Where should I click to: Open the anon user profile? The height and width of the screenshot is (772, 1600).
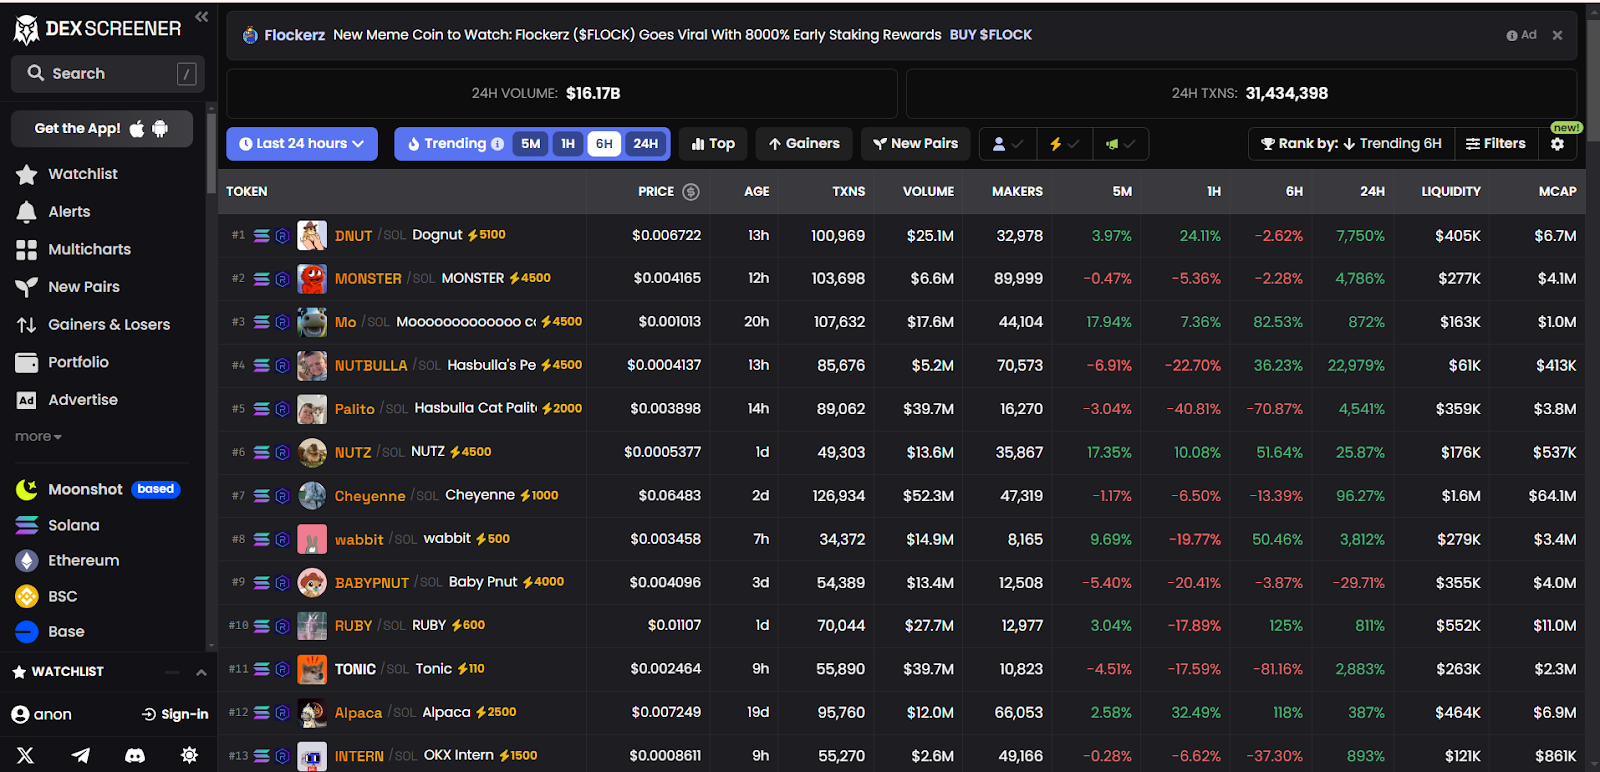pyautogui.click(x=41, y=714)
